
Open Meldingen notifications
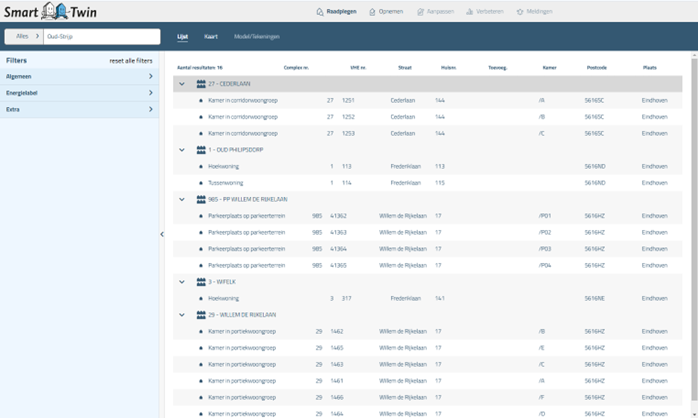tap(534, 12)
